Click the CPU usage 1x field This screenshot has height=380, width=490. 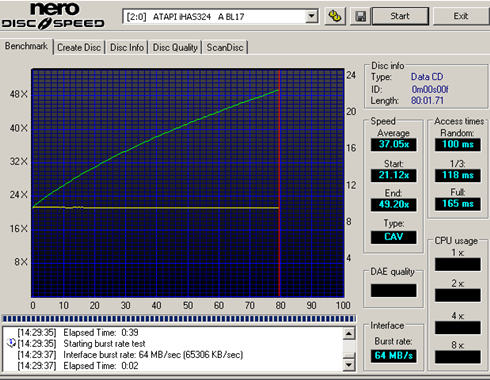click(458, 264)
